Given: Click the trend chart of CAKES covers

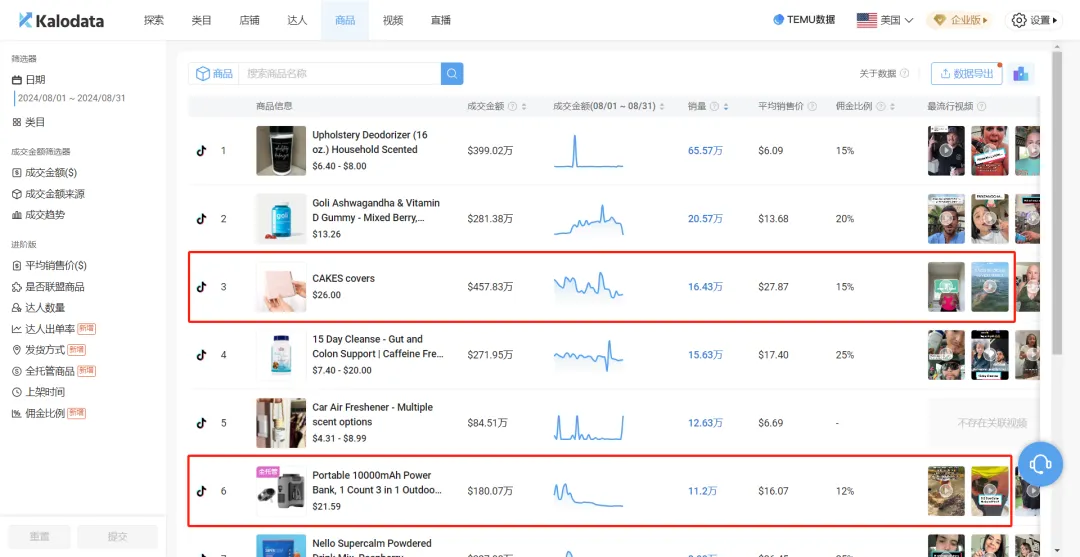Looking at the screenshot, I should tap(588, 286).
